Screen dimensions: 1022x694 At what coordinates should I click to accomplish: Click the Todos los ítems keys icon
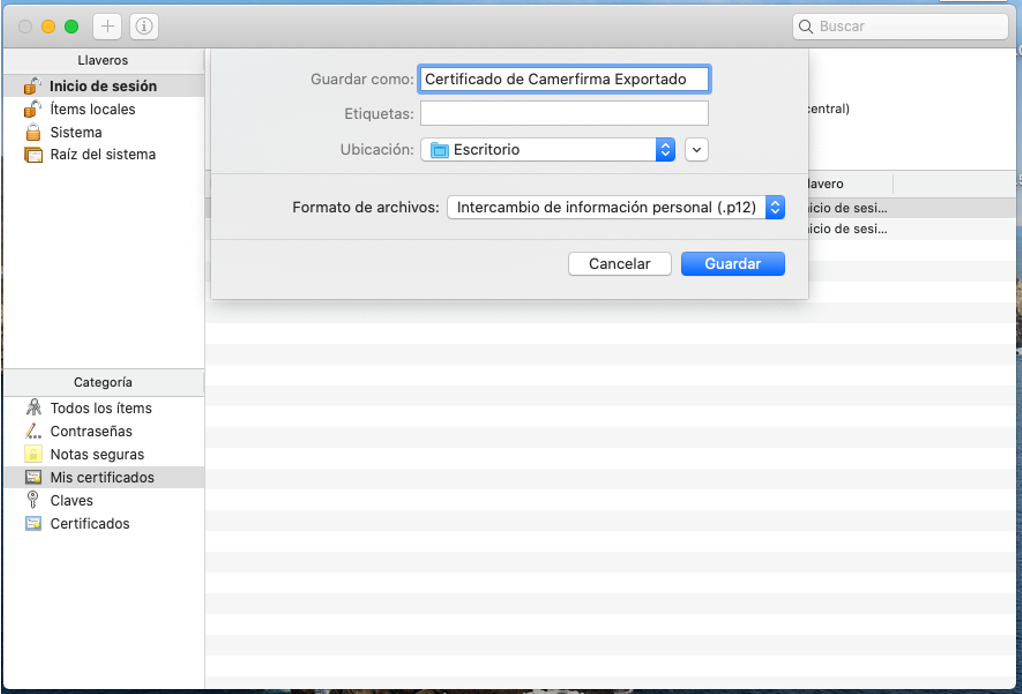click(33, 408)
